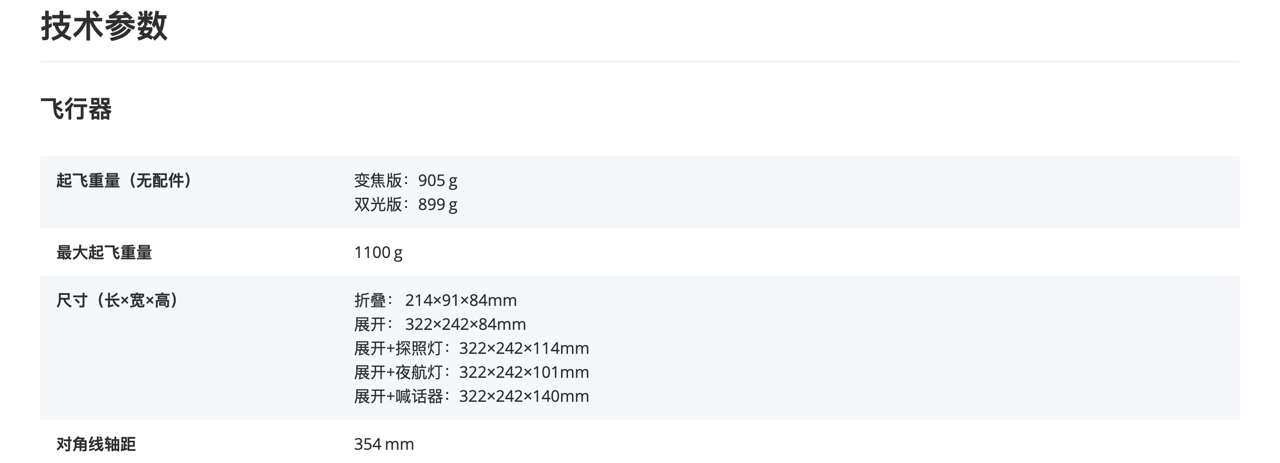This screenshot has height=463, width=1280.
Task: Select the 双光版 label text
Action: (x=378, y=205)
